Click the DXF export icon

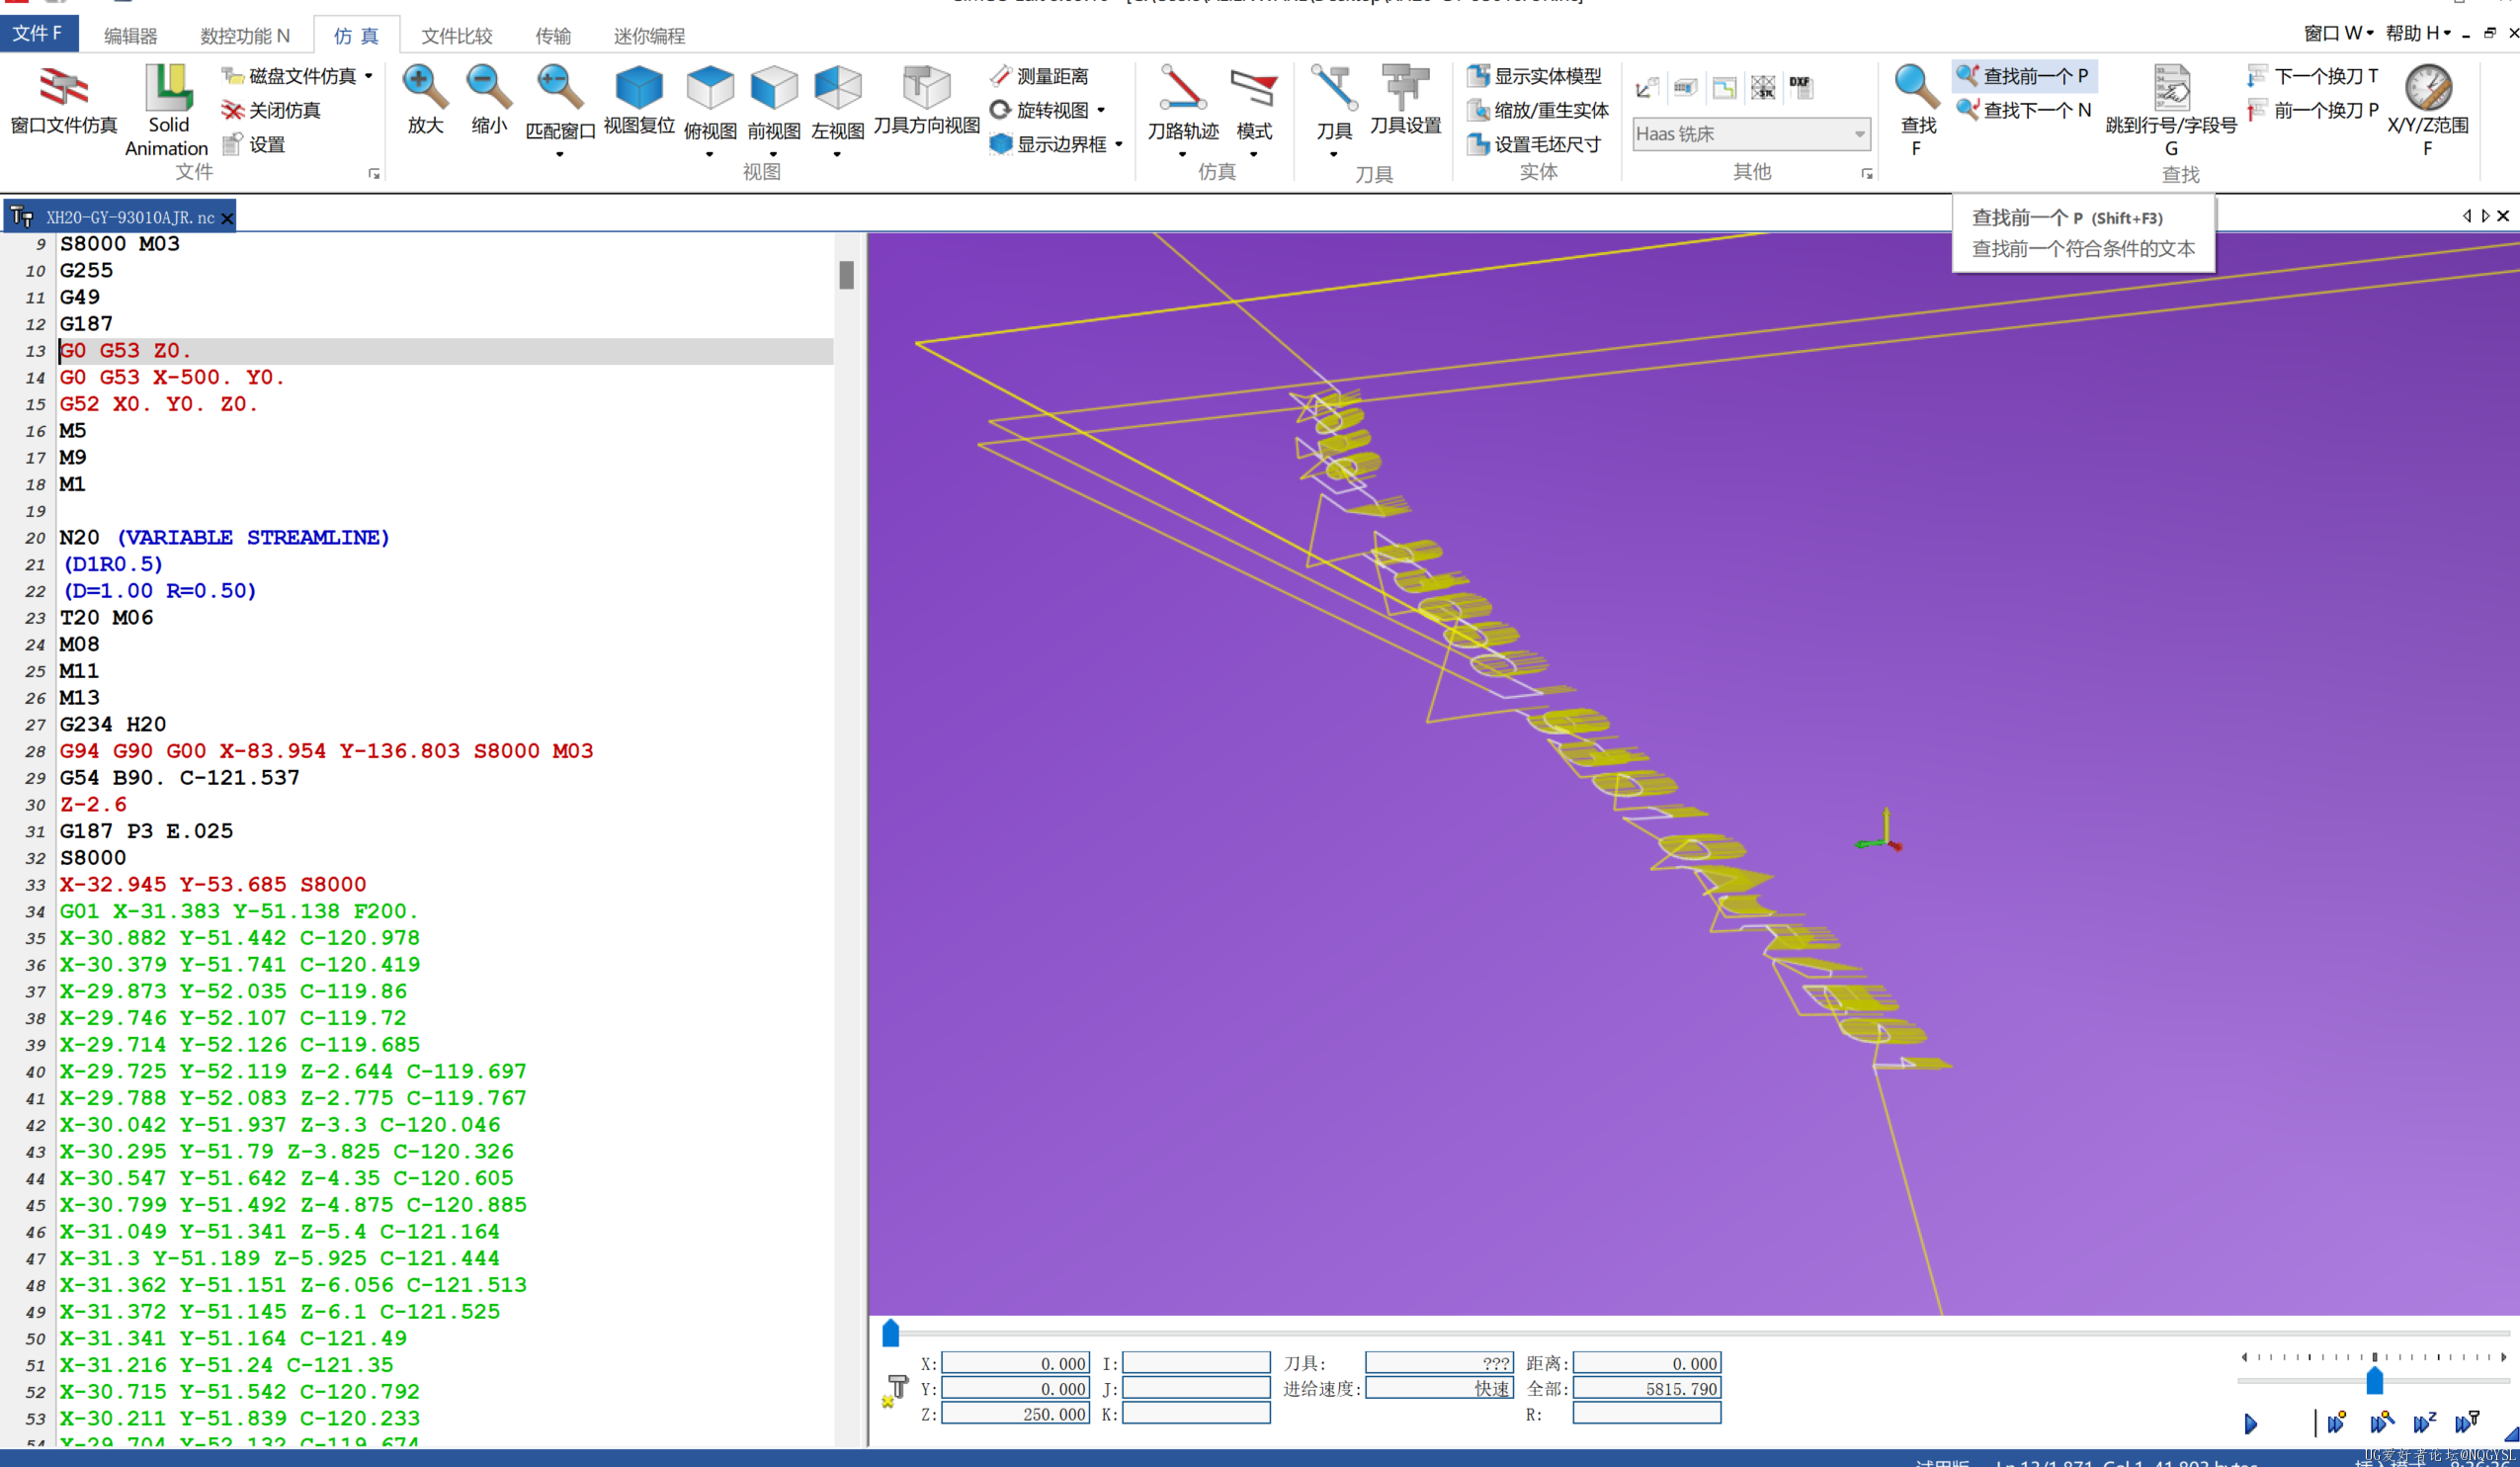click(x=1800, y=88)
